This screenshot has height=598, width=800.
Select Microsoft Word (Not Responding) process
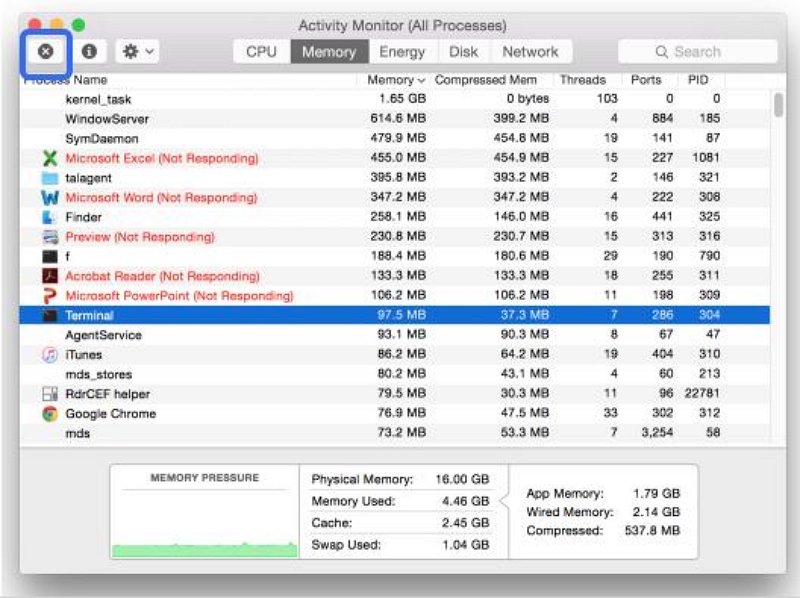coord(161,197)
